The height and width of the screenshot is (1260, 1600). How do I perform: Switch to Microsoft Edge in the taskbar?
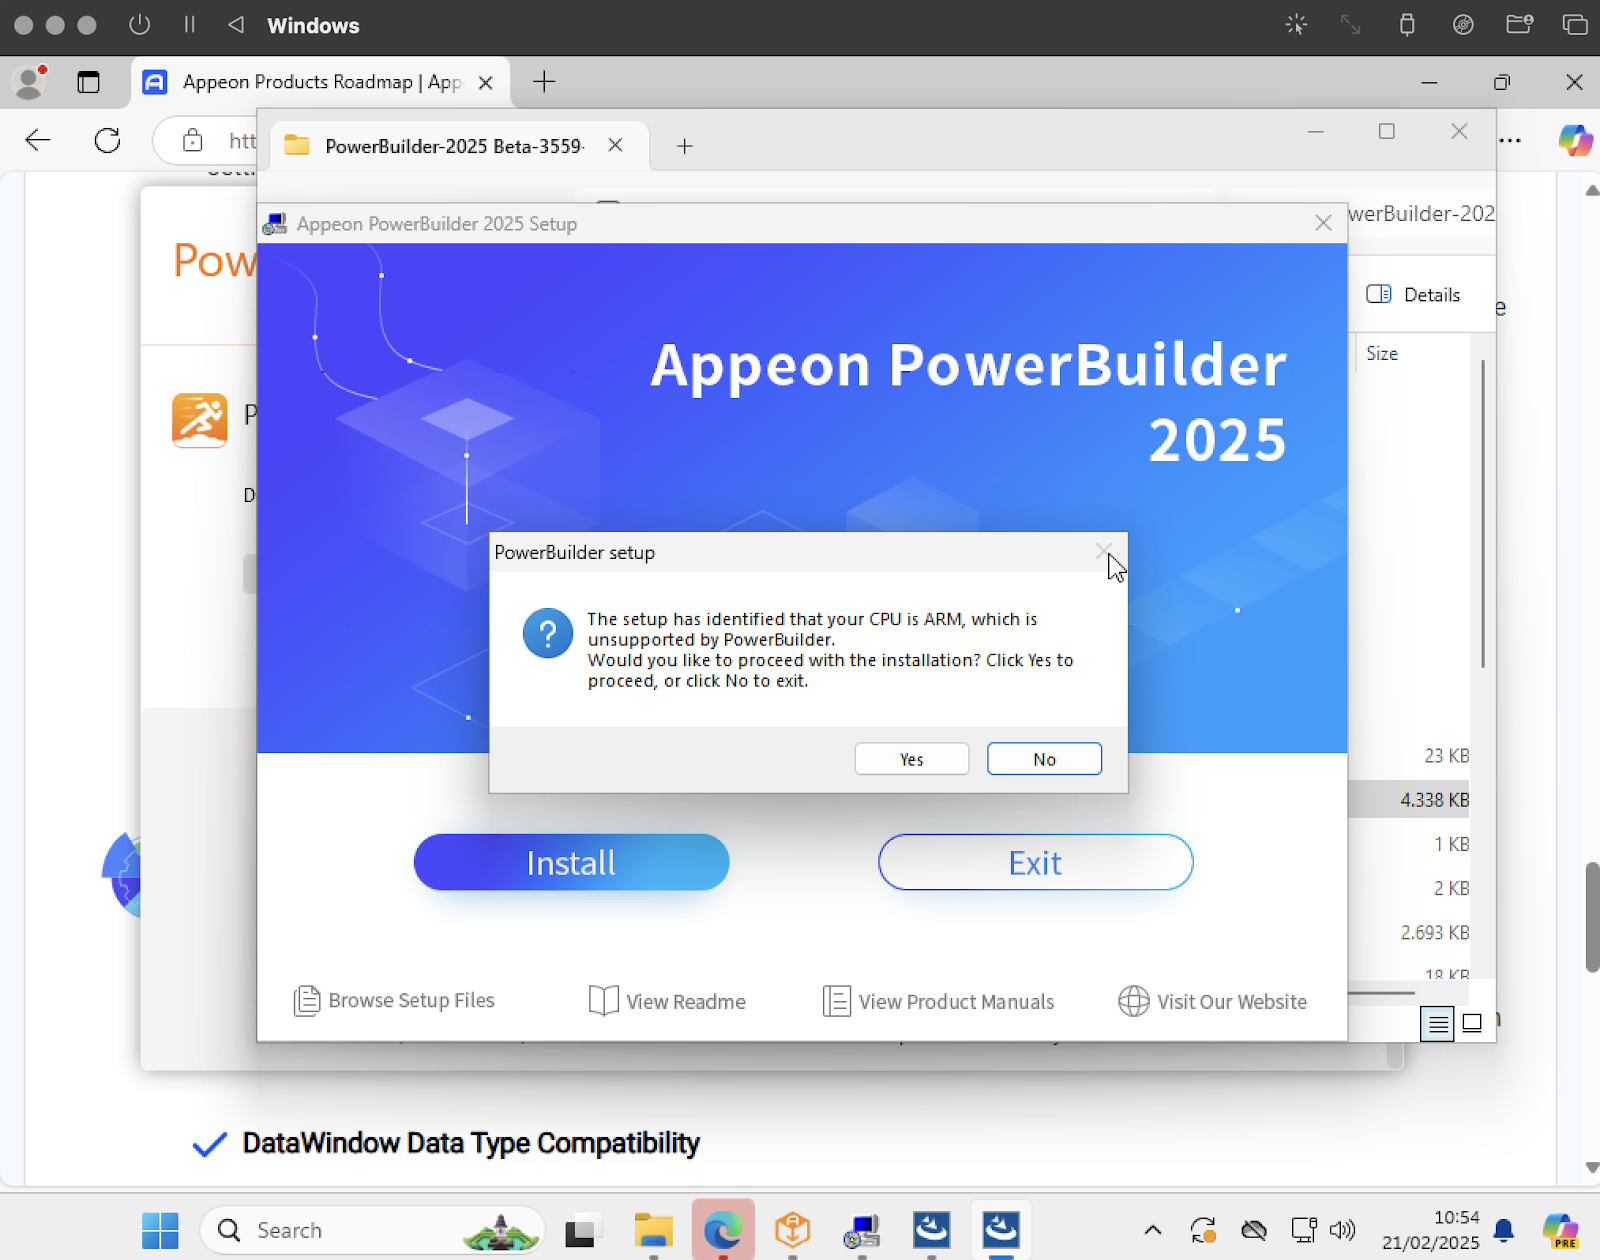(723, 1230)
